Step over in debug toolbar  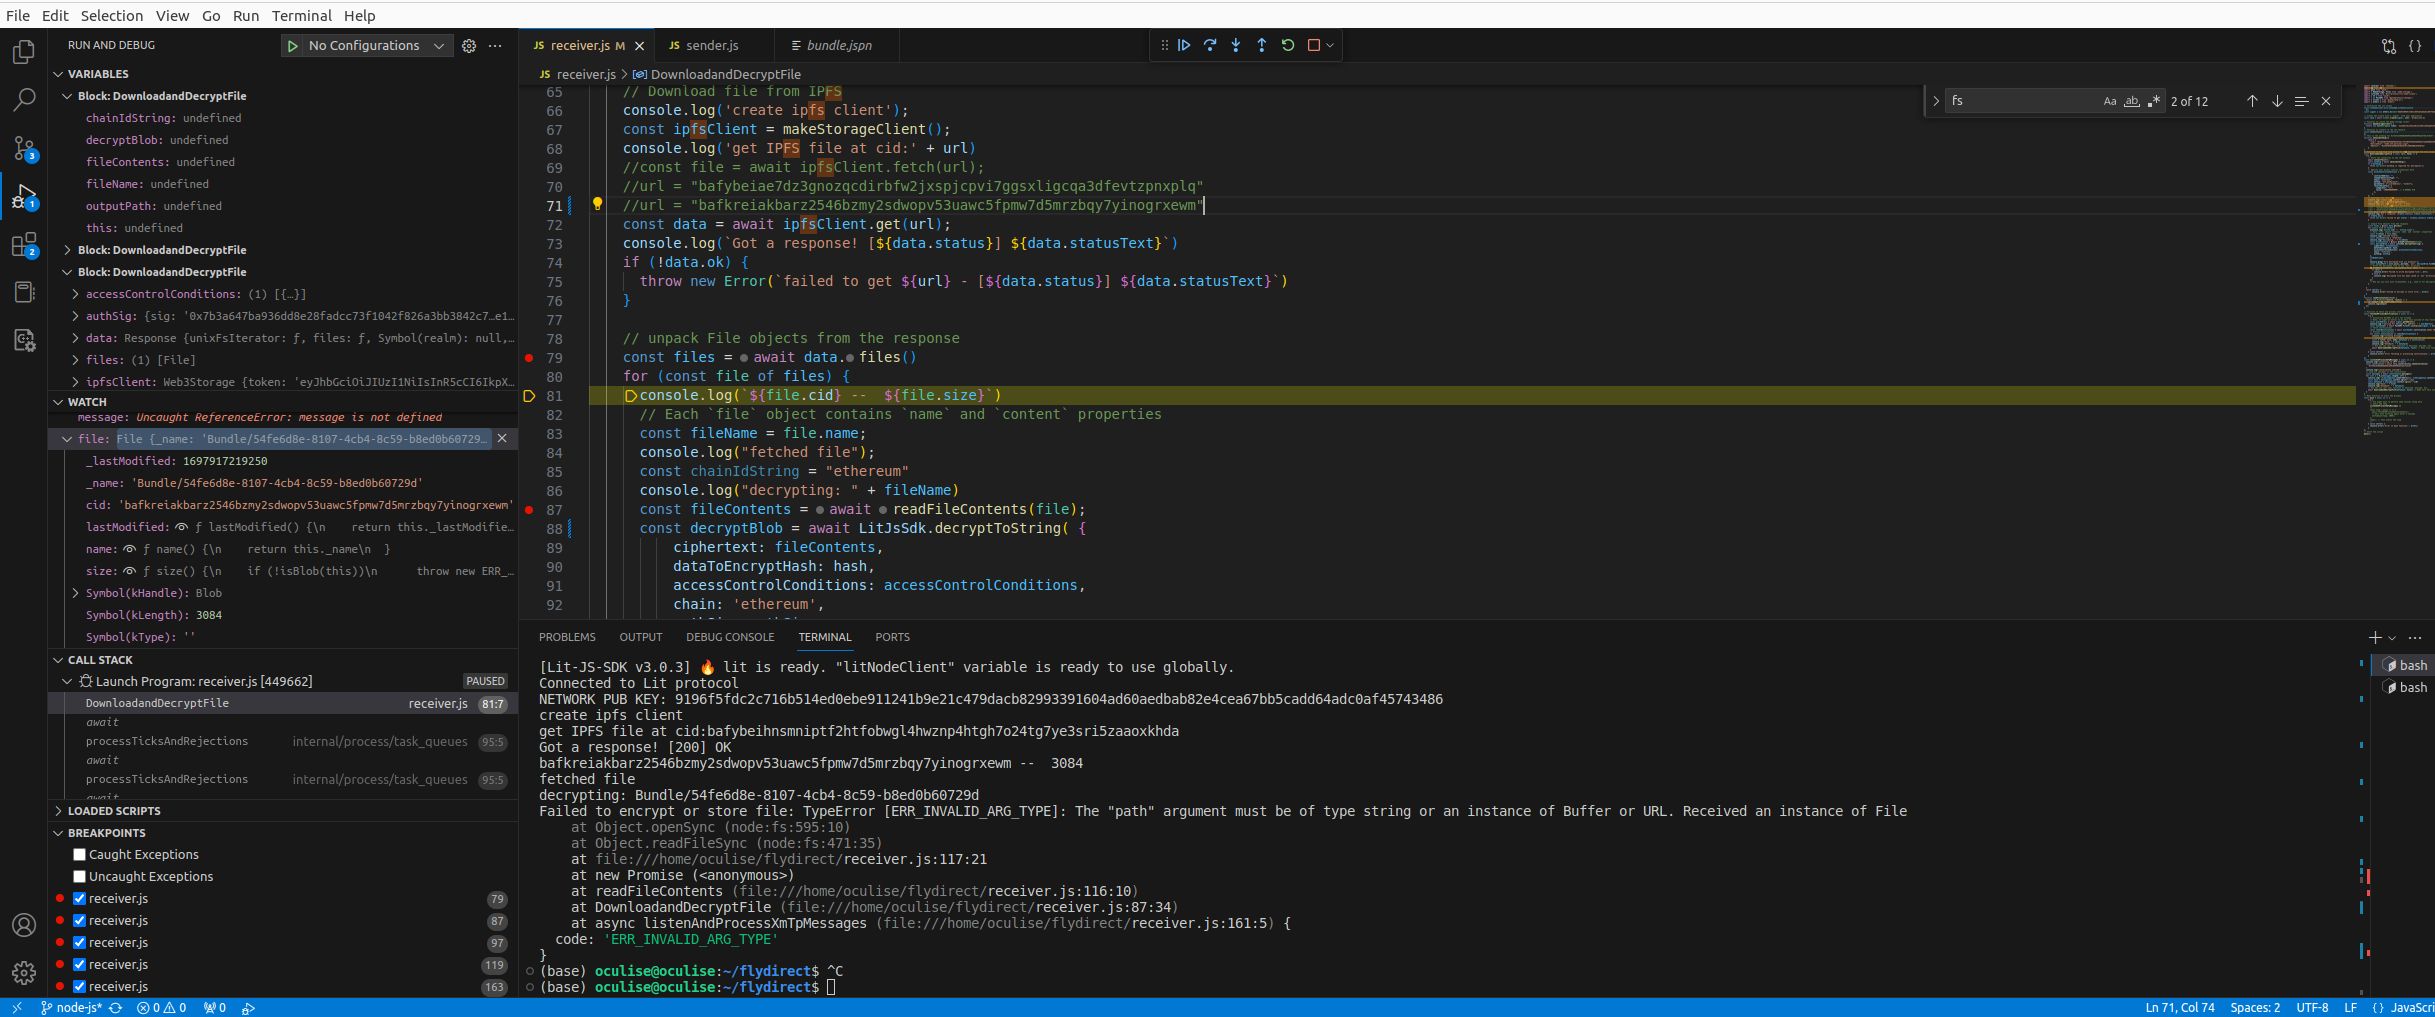(x=1210, y=45)
